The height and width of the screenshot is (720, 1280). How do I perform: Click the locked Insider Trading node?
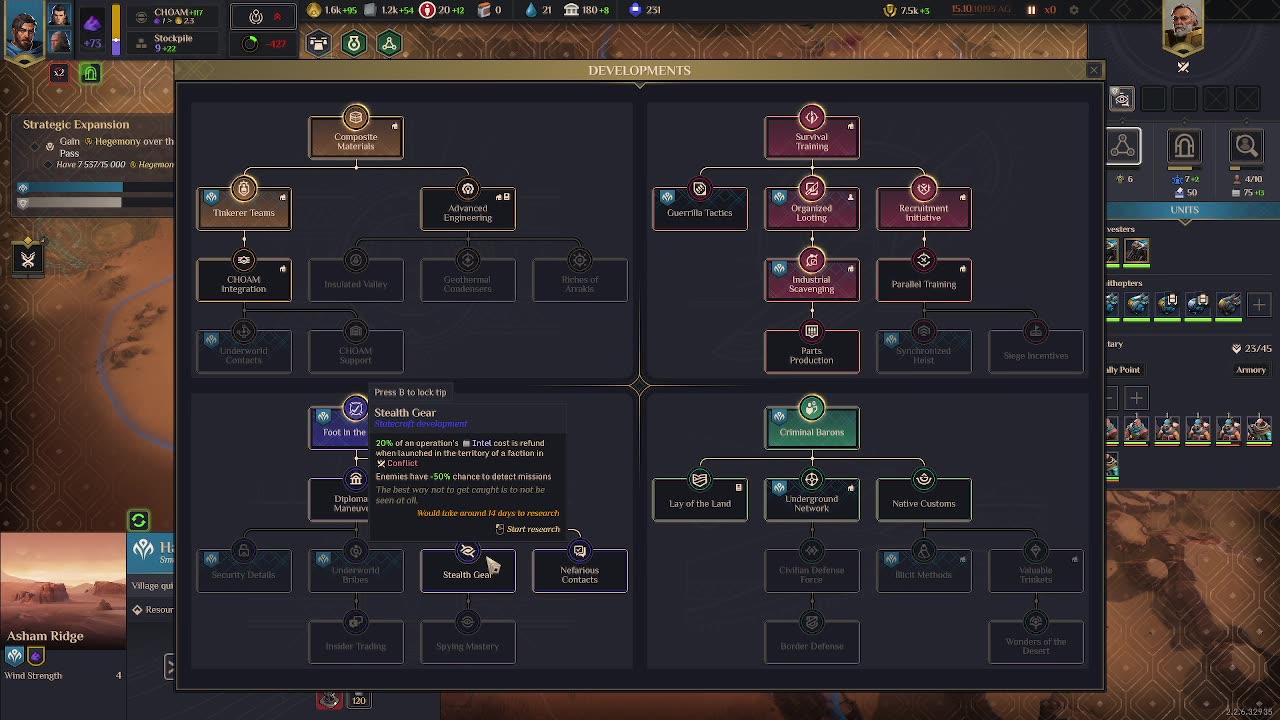click(356, 642)
